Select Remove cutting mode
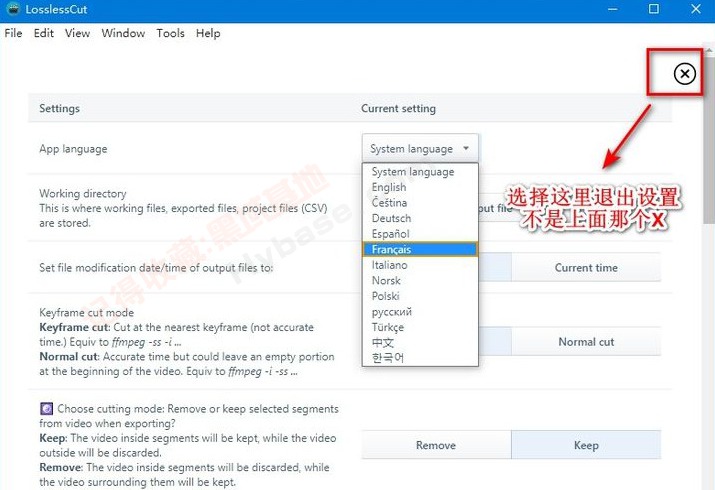Screen dimensions: 715x490 [436, 445]
